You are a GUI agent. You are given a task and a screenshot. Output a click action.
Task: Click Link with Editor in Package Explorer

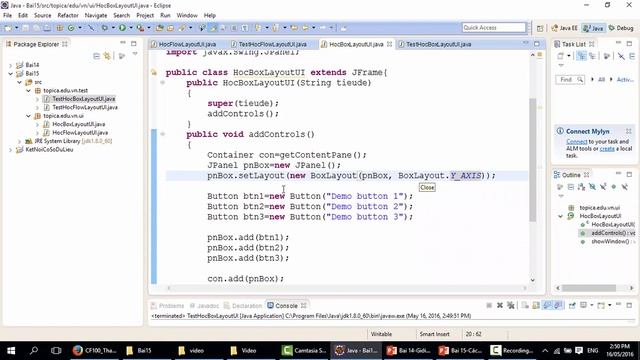coord(107,56)
